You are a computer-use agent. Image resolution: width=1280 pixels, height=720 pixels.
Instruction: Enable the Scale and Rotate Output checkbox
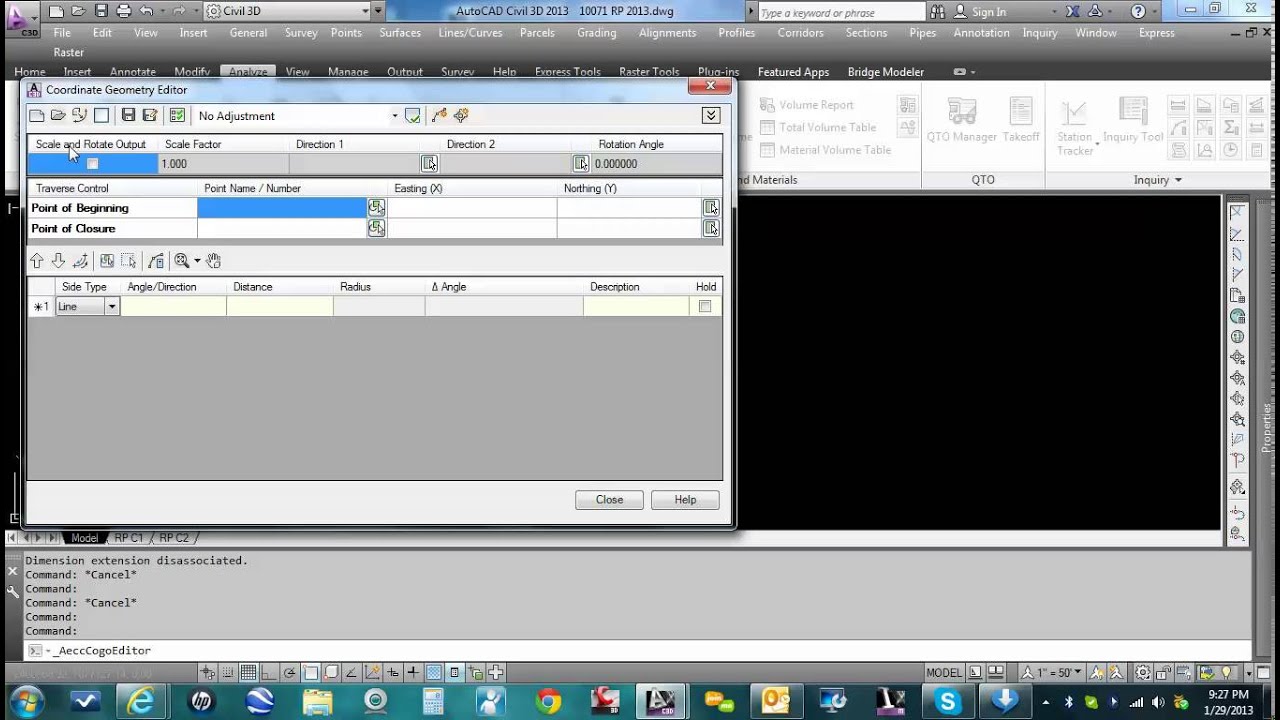[92, 164]
